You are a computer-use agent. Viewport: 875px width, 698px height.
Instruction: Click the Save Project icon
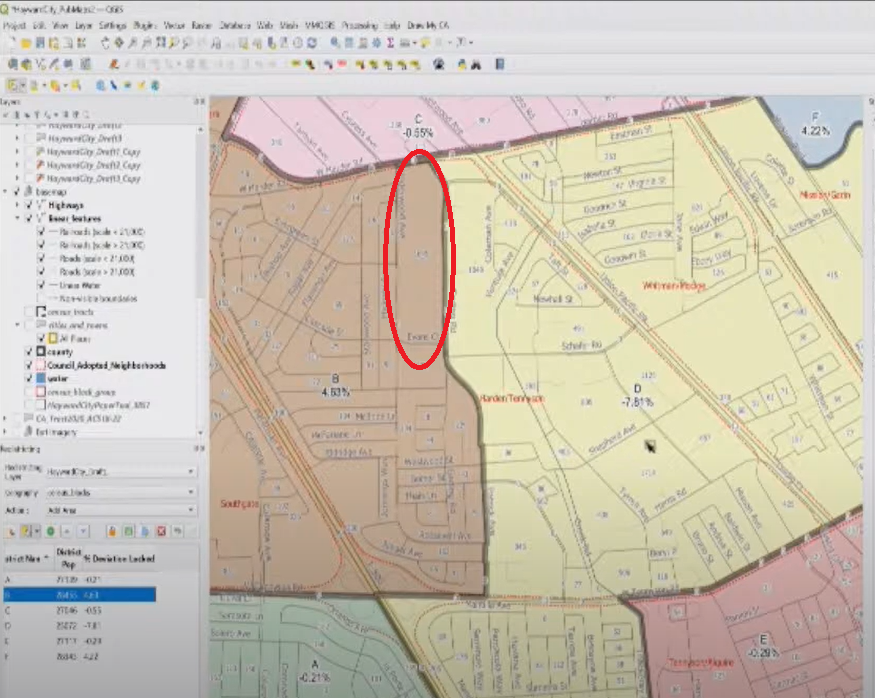tap(42, 43)
